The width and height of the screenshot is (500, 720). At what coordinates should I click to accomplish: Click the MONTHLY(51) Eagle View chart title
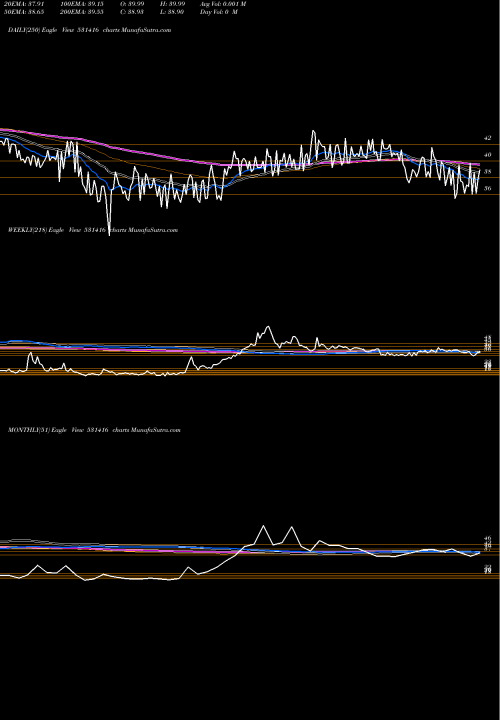click(94, 430)
